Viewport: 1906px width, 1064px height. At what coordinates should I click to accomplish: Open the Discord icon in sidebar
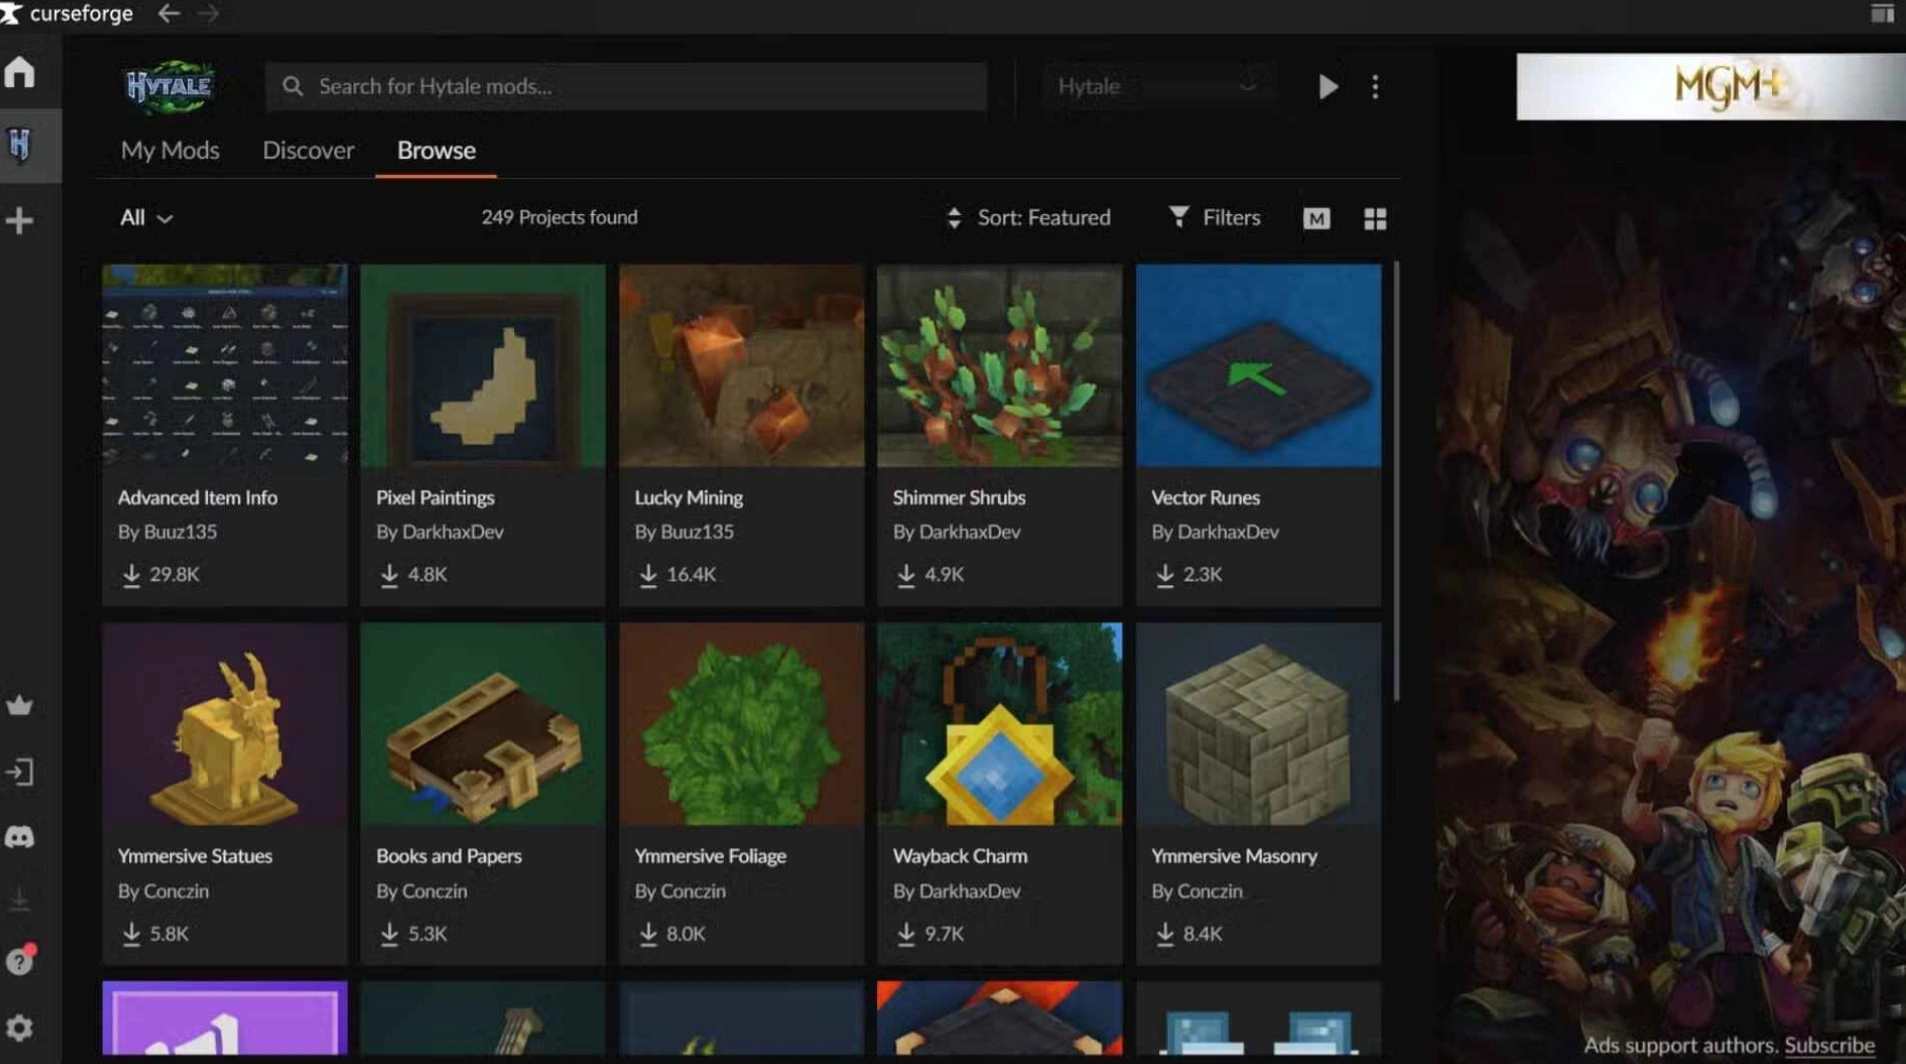[x=20, y=837]
